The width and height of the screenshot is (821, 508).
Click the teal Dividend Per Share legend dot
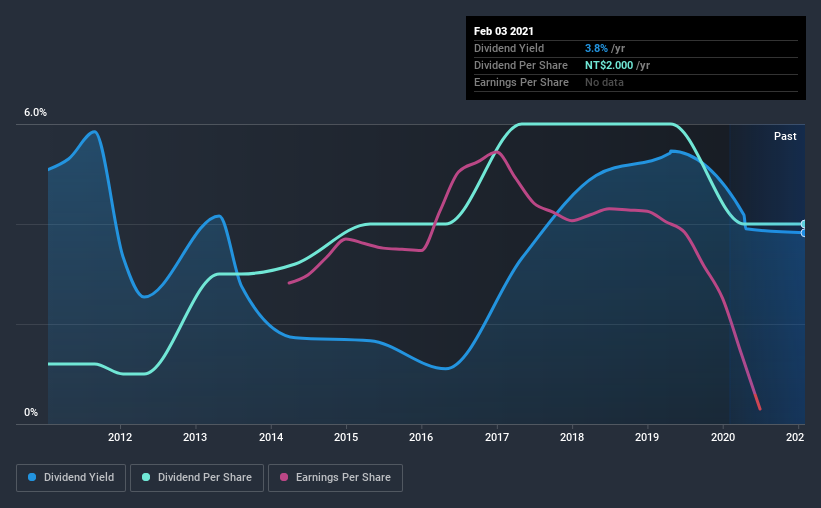coord(146,477)
